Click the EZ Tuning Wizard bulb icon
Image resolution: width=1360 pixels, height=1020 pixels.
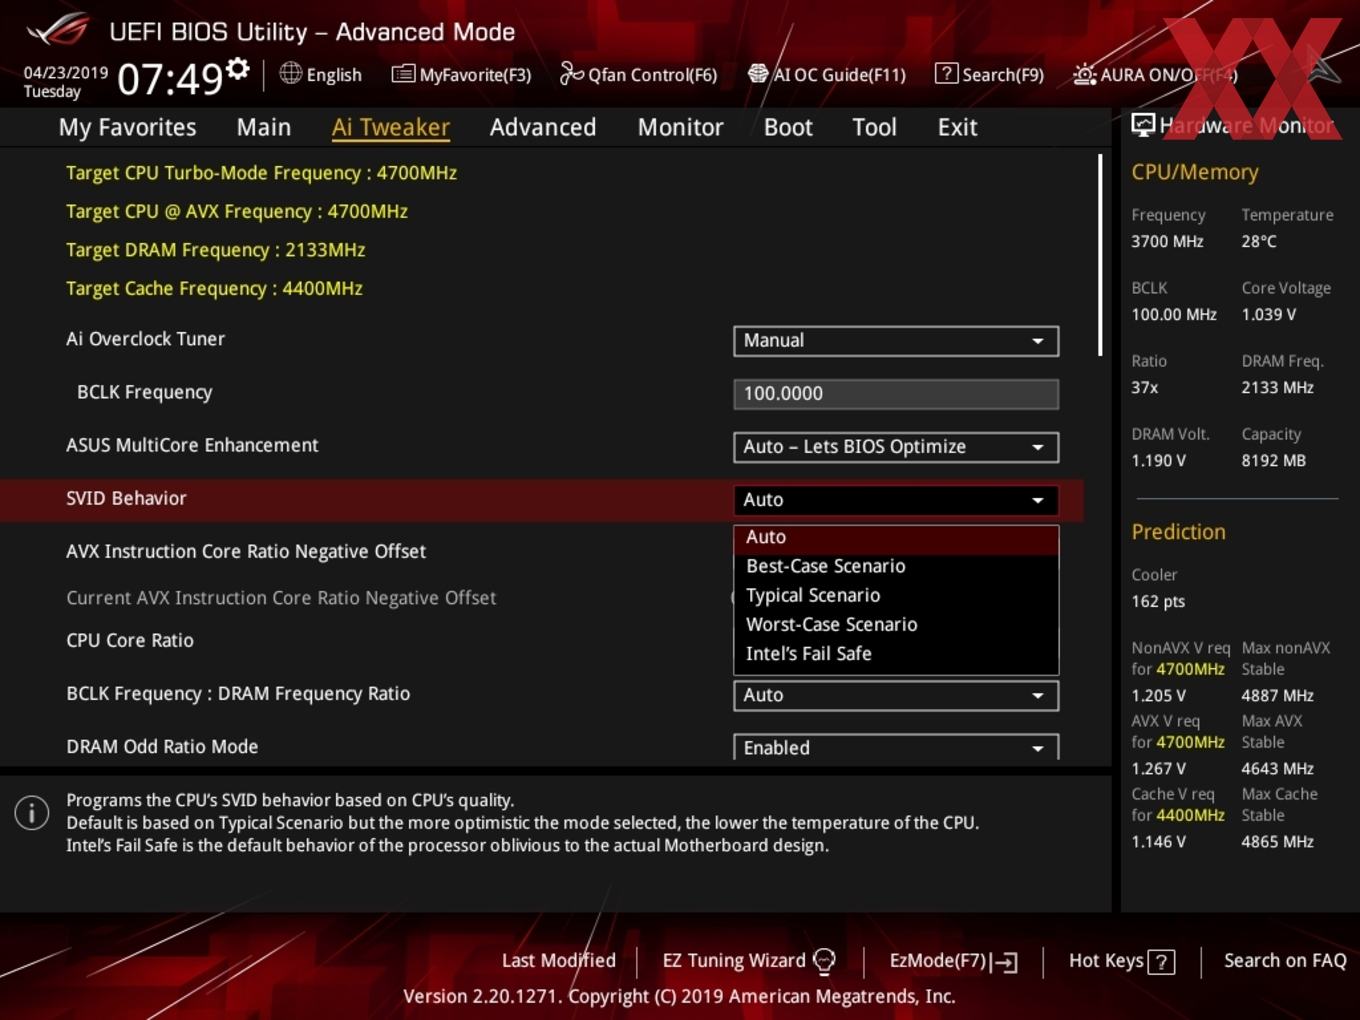(x=824, y=961)
